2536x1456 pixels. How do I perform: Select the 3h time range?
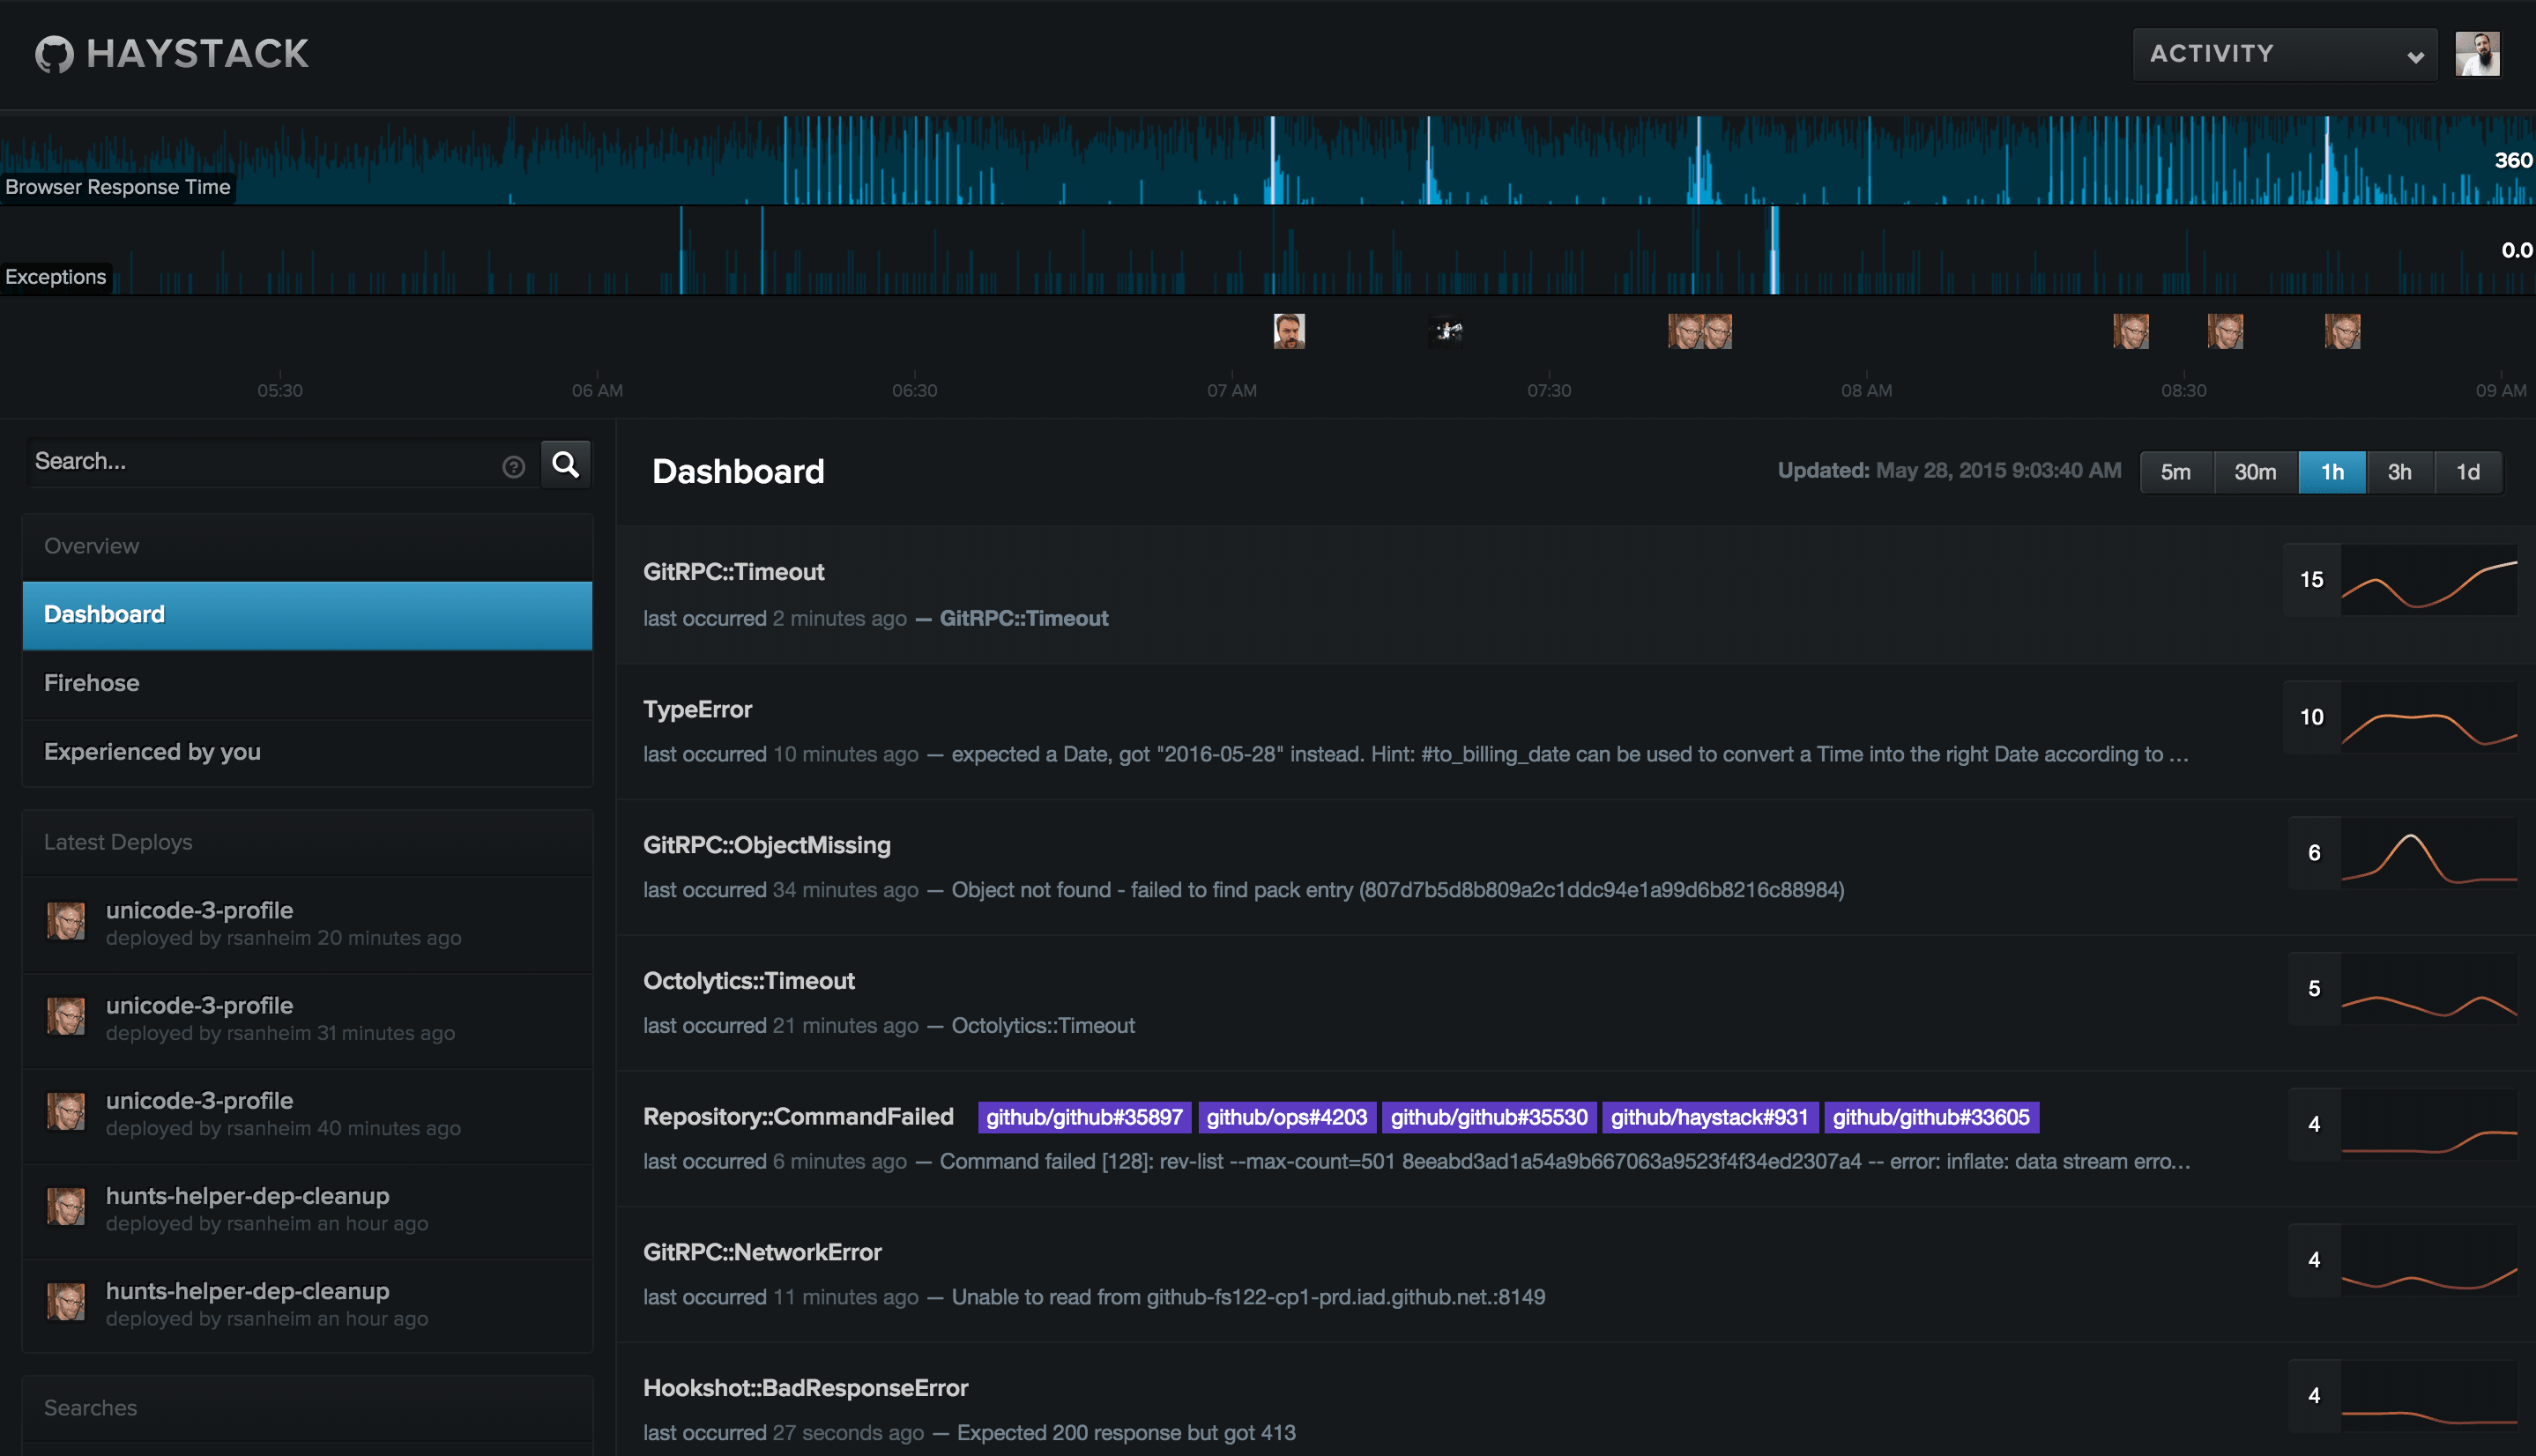pos(2399,472)
